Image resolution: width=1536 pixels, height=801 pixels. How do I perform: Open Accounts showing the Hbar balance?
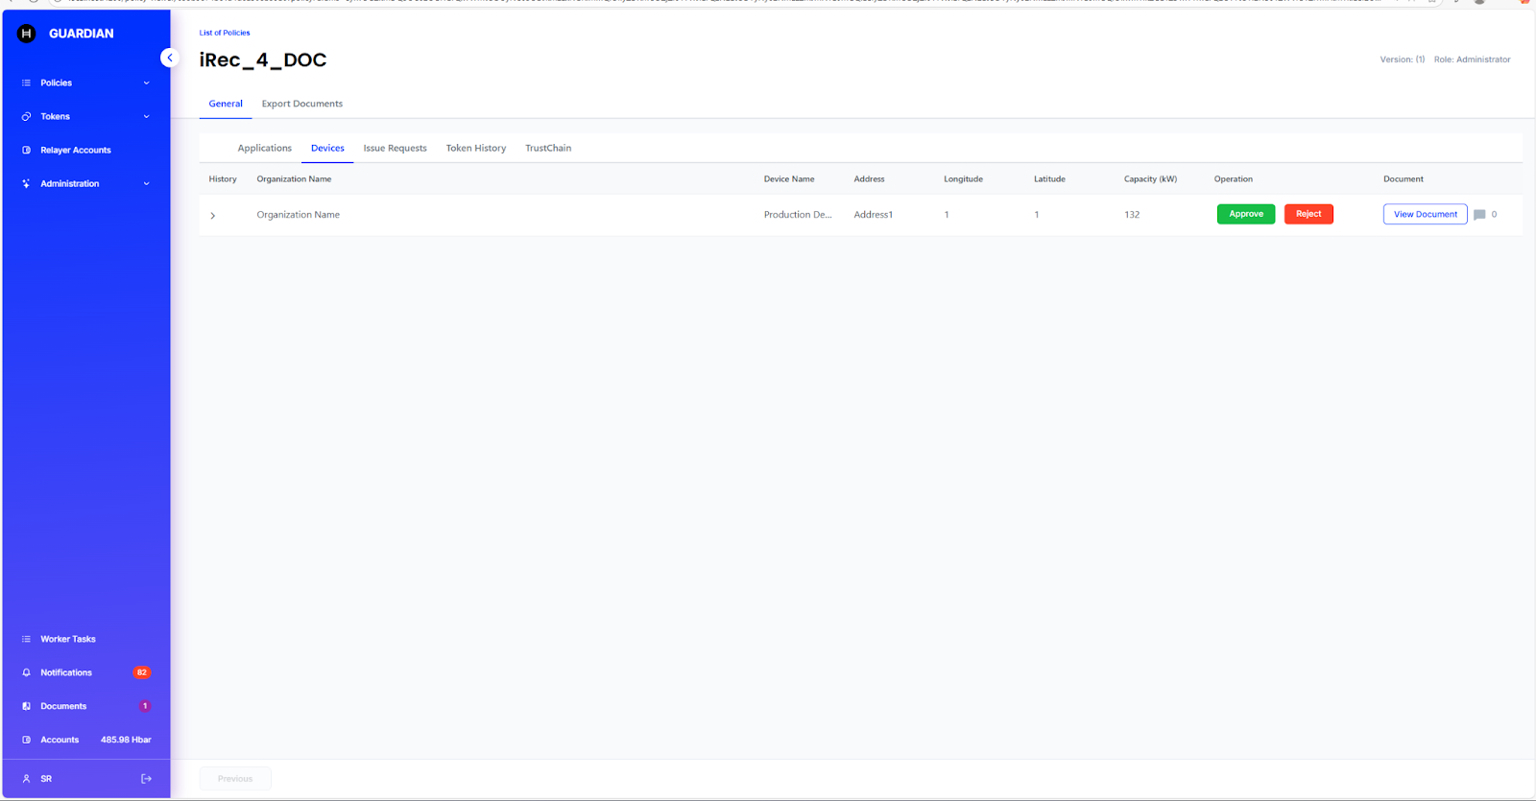[x=60, y=740]
